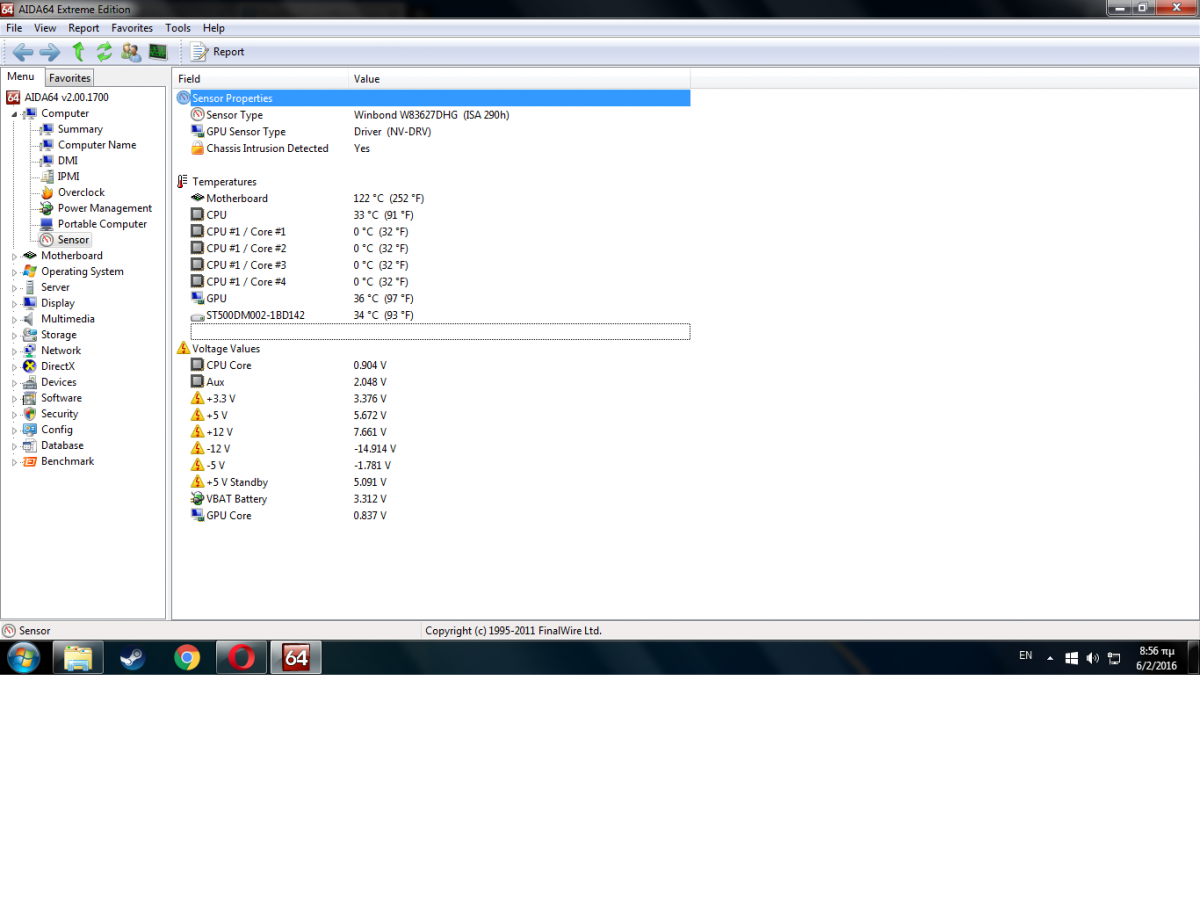
Task: Click the Config tree icon
Action: 30,430
